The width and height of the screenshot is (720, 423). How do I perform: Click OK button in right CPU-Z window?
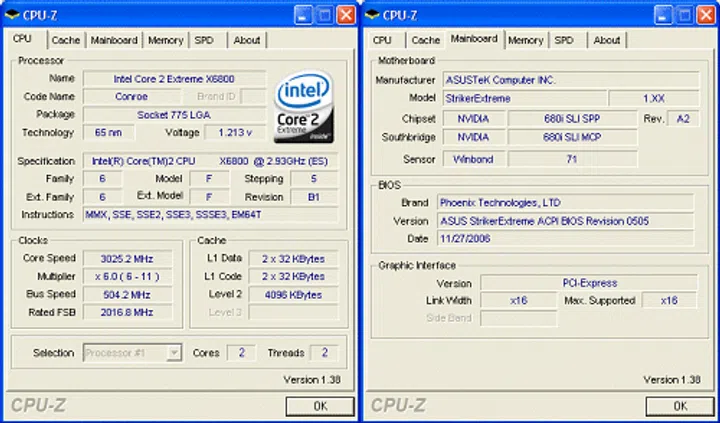(680, 406)
